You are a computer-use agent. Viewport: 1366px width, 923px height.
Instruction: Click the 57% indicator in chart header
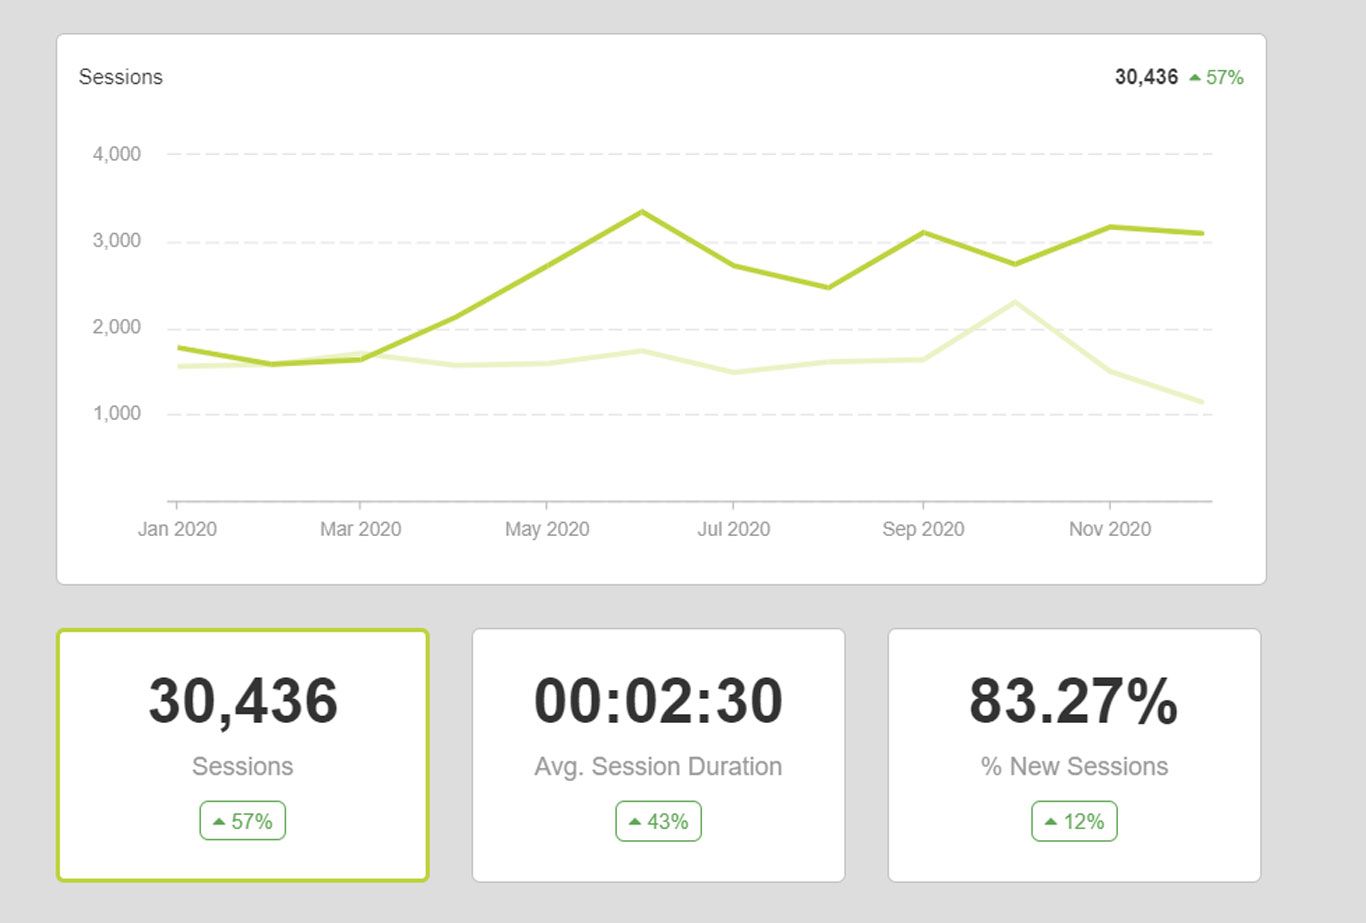tap(1216, 78)
